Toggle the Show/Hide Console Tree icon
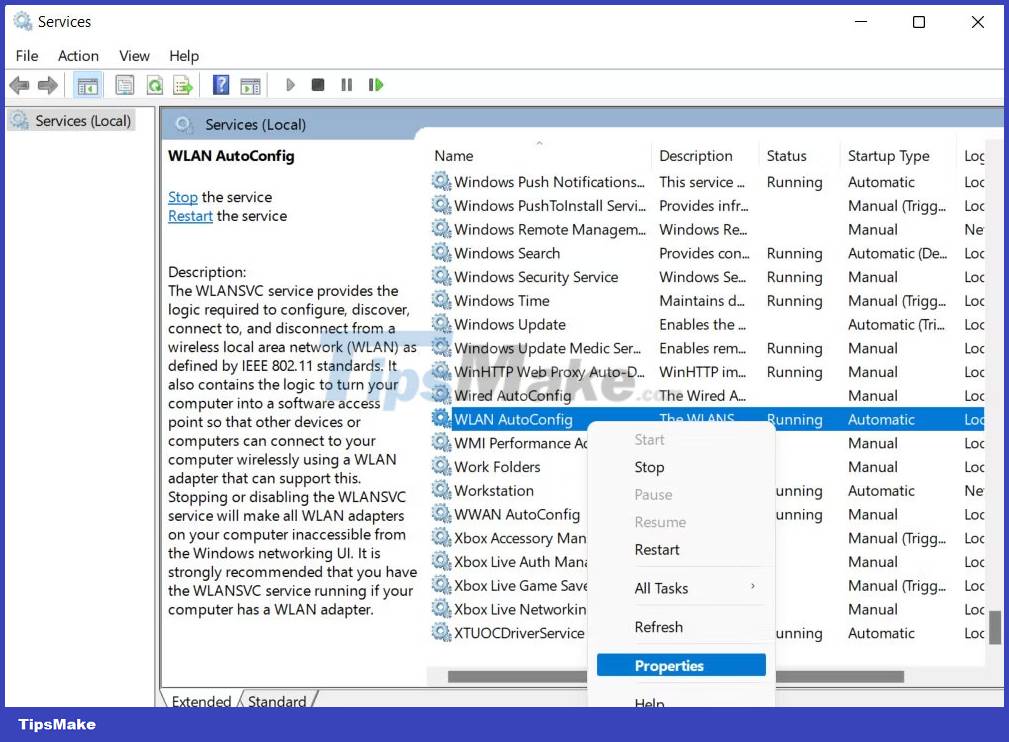1009x742 pixels. coord(88,85)
